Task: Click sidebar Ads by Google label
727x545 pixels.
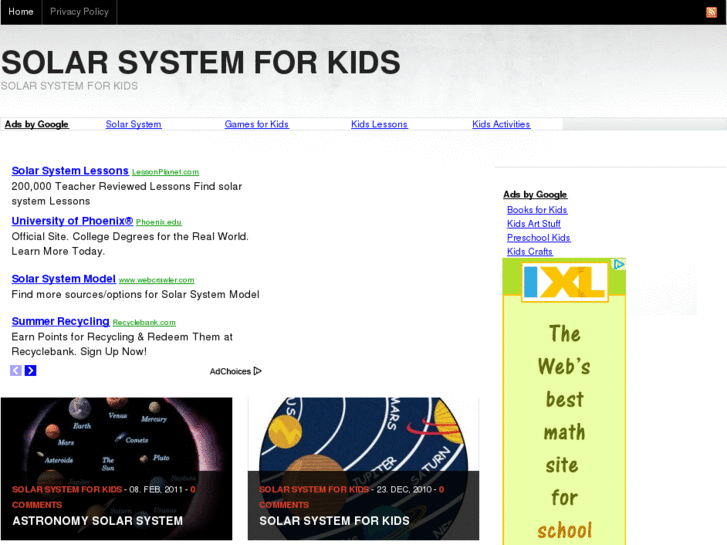Action: 535,195
